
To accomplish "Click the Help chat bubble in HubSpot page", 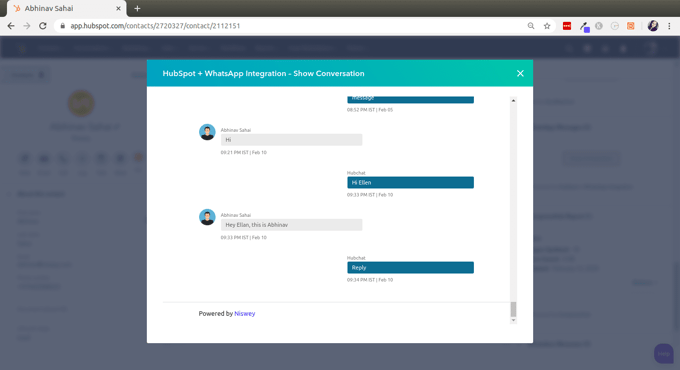I will (664, 354).
